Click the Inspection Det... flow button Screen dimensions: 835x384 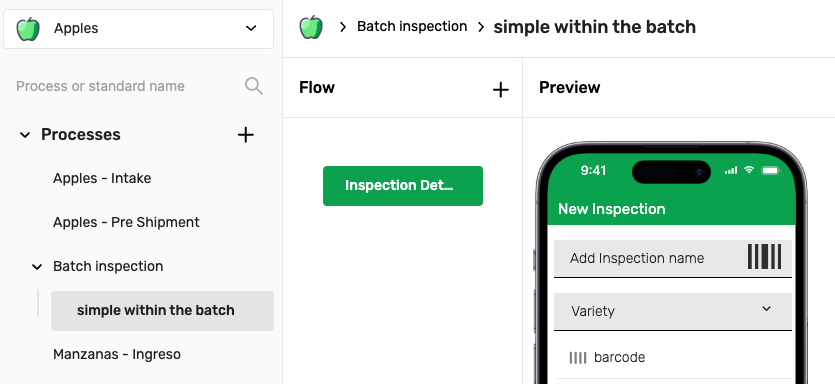point(403,186)
